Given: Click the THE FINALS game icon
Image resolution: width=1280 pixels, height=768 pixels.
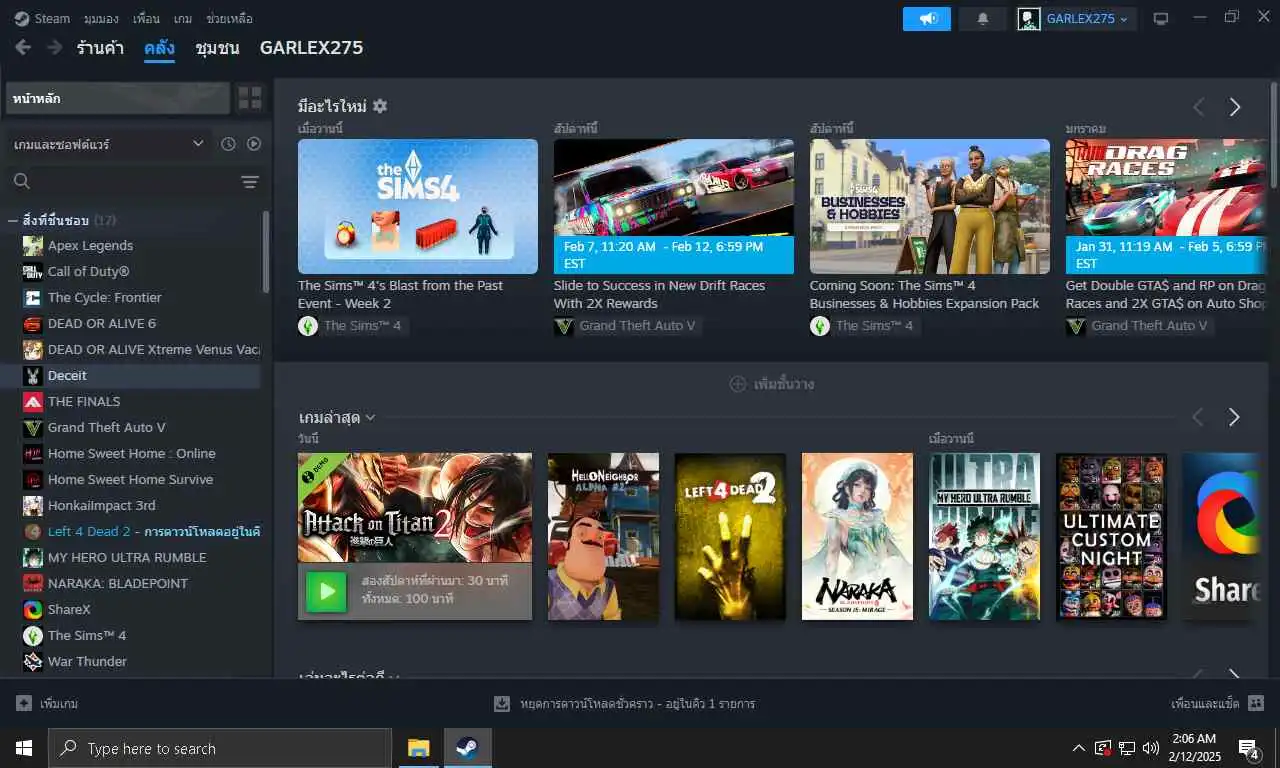Looking at the screenshot, I should pos(33,402).
